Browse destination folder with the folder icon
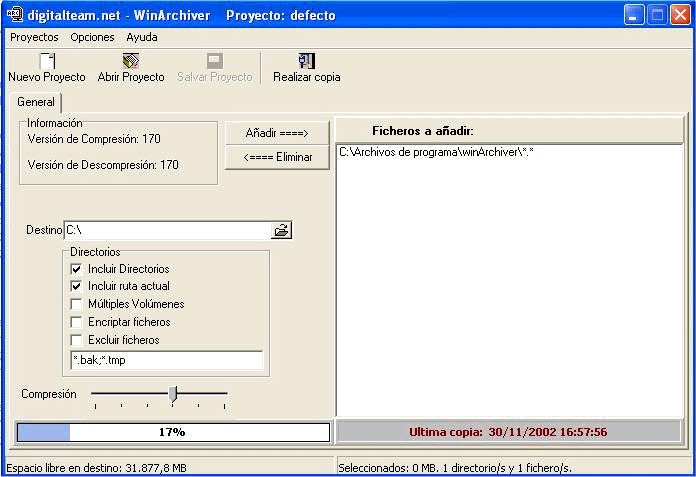 click(281, 230)
